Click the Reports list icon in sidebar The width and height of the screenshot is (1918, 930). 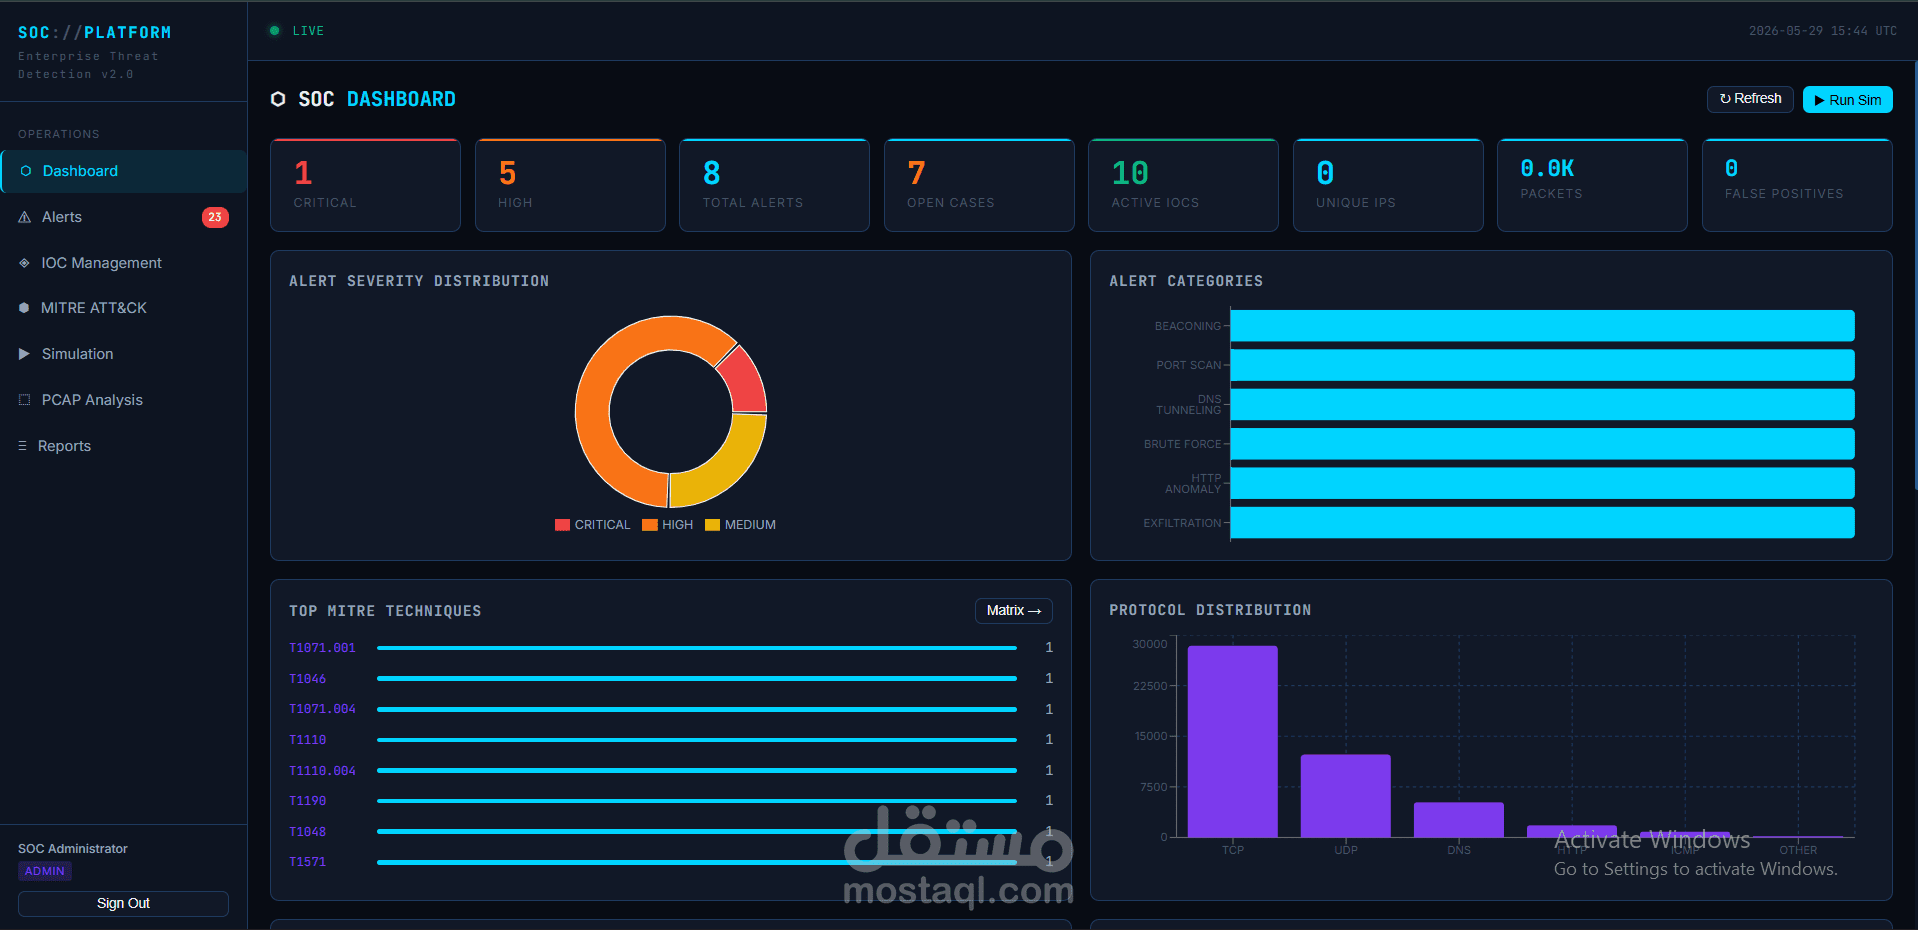(x=22, y=446)
